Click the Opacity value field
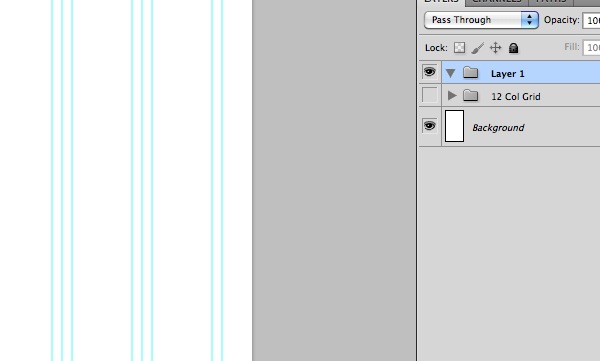 click(x=591, y=20)
